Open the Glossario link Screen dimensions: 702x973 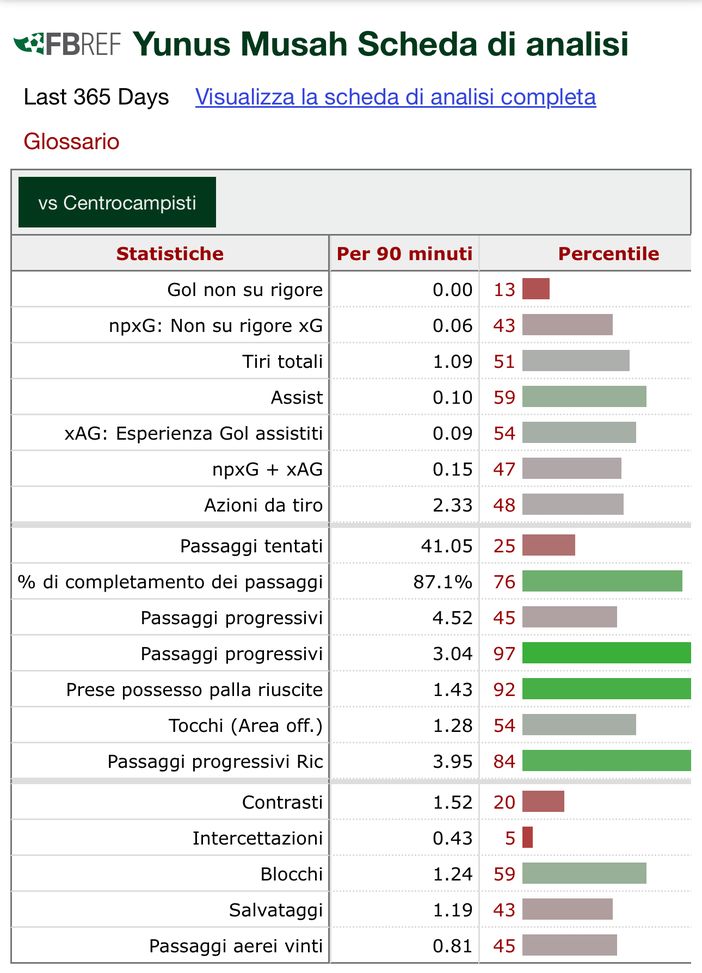(71, 141)
